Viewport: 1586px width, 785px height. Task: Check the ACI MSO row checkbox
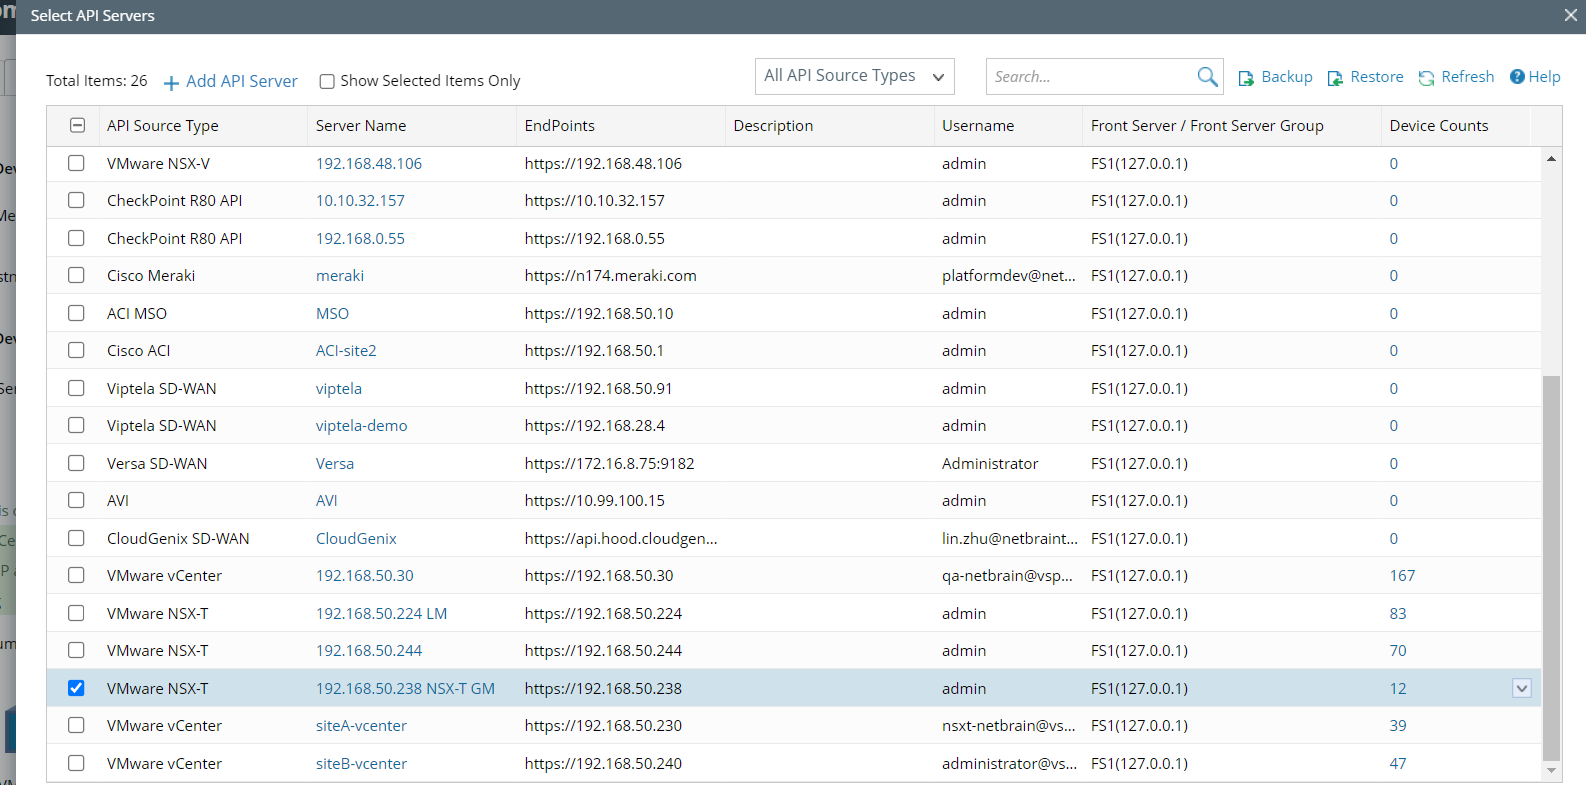76,313
